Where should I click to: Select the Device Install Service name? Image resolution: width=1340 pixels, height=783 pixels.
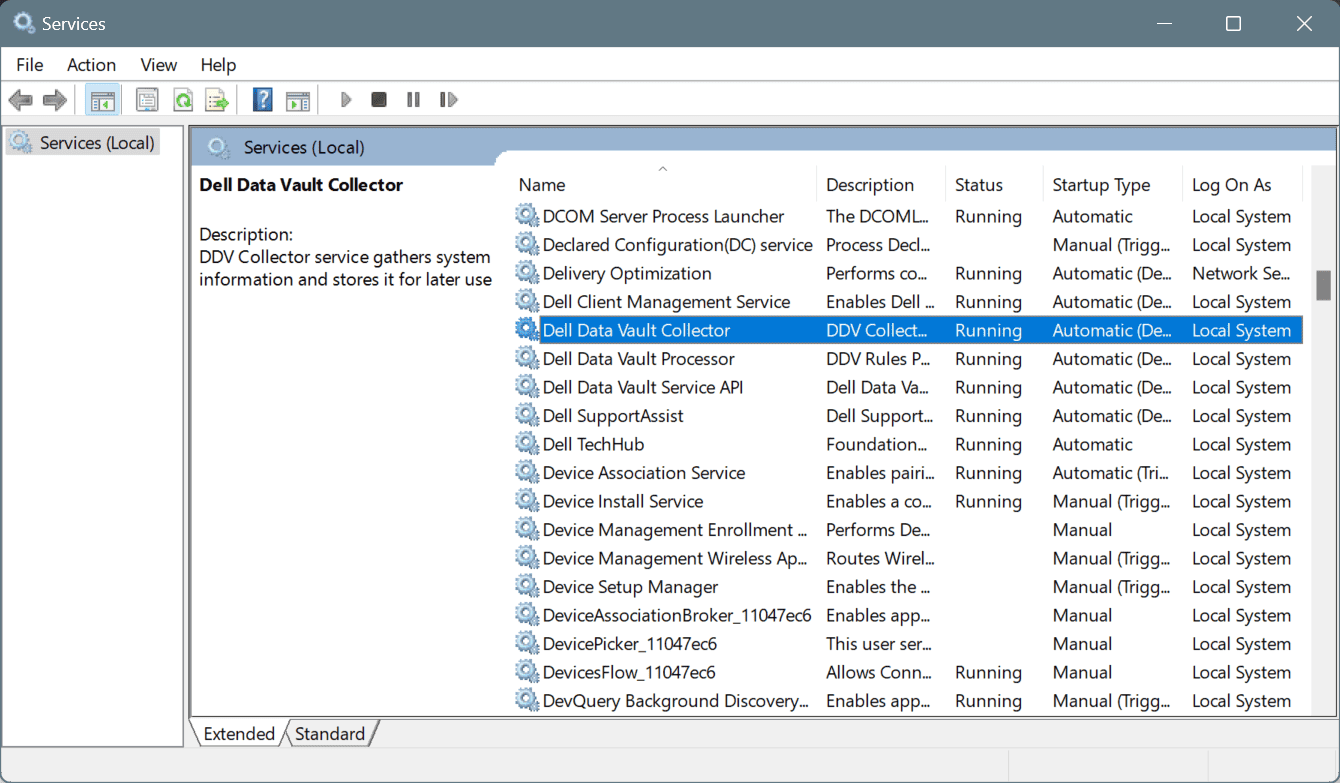click(x=623, y=501)
